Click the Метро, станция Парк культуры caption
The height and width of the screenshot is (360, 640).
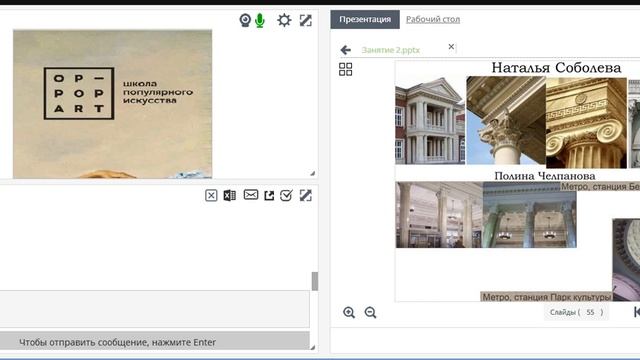click(x=546, y=297)
